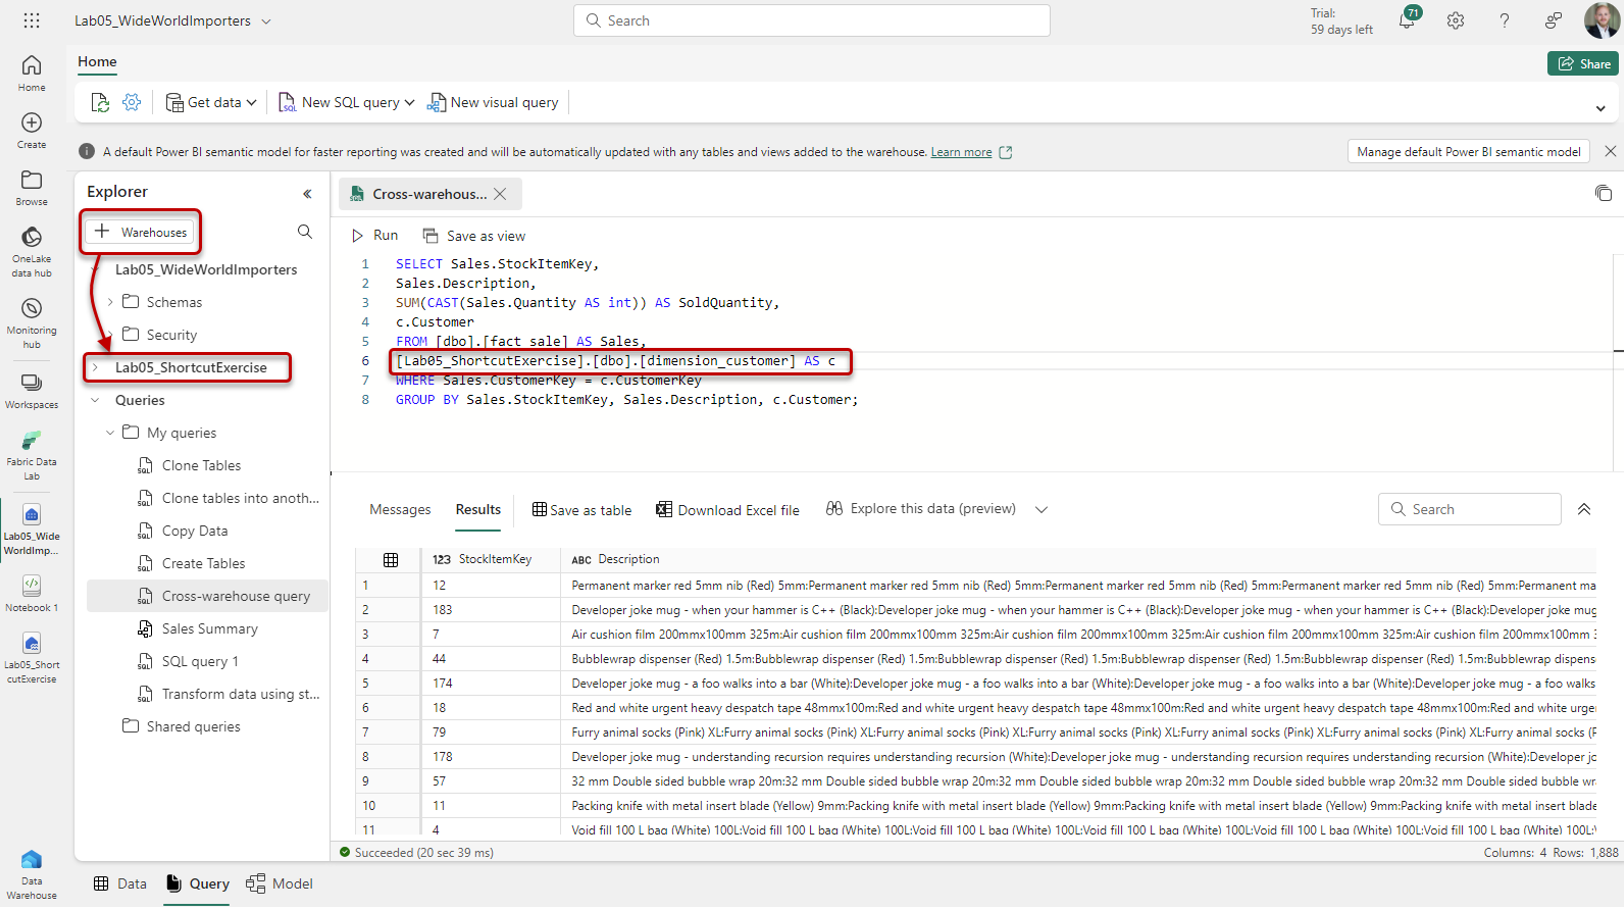Search in Explorer pane

(305, 232)
